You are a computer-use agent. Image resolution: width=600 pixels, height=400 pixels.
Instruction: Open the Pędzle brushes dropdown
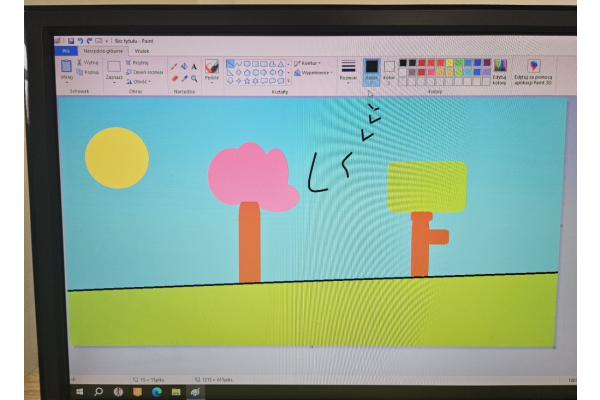[x=211, y=71]
